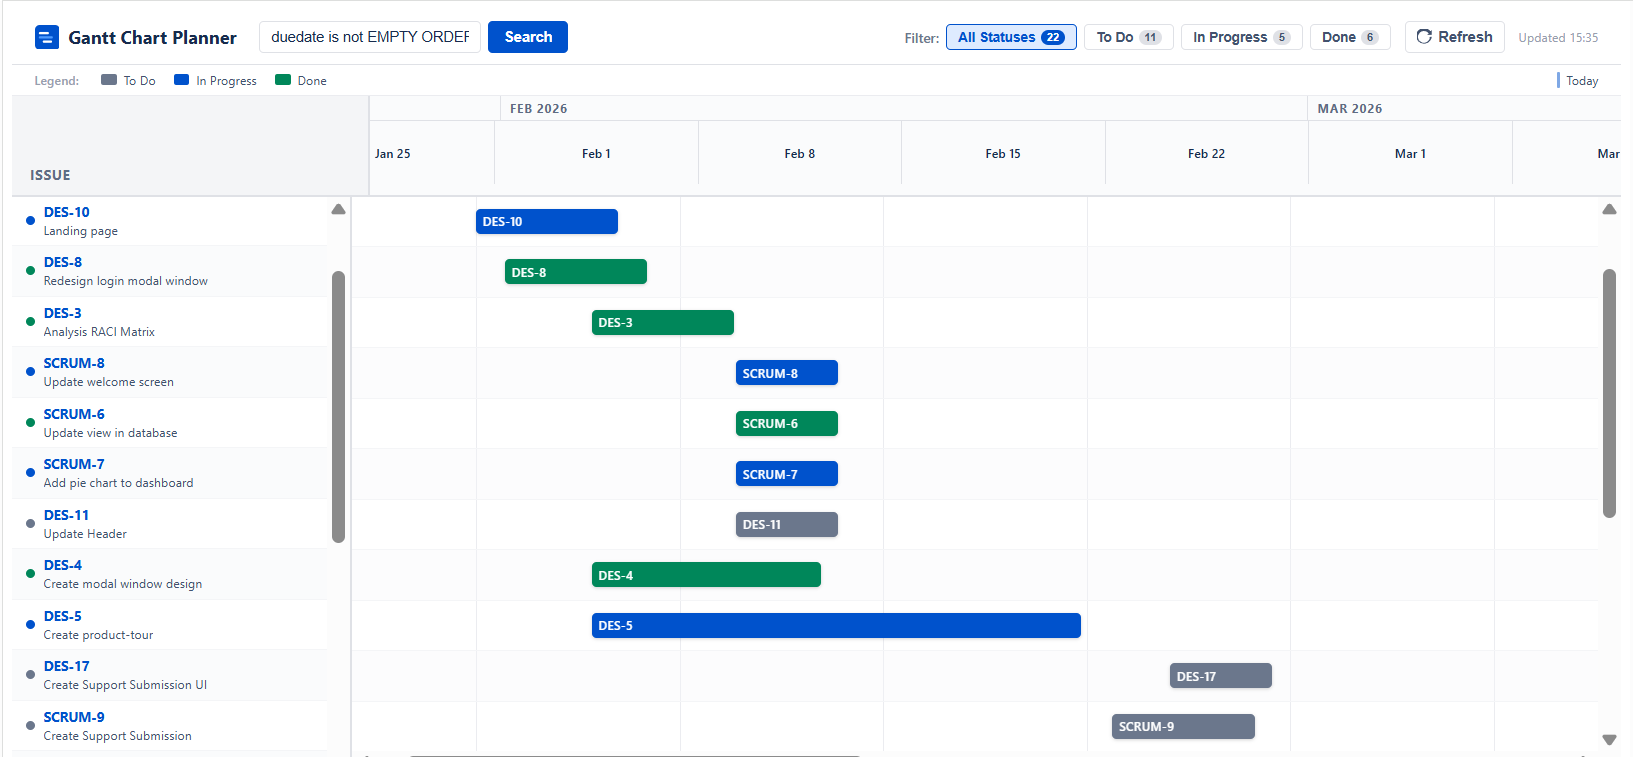
Task: Open issue link SCRUM-8
Action: pos(74,363)
